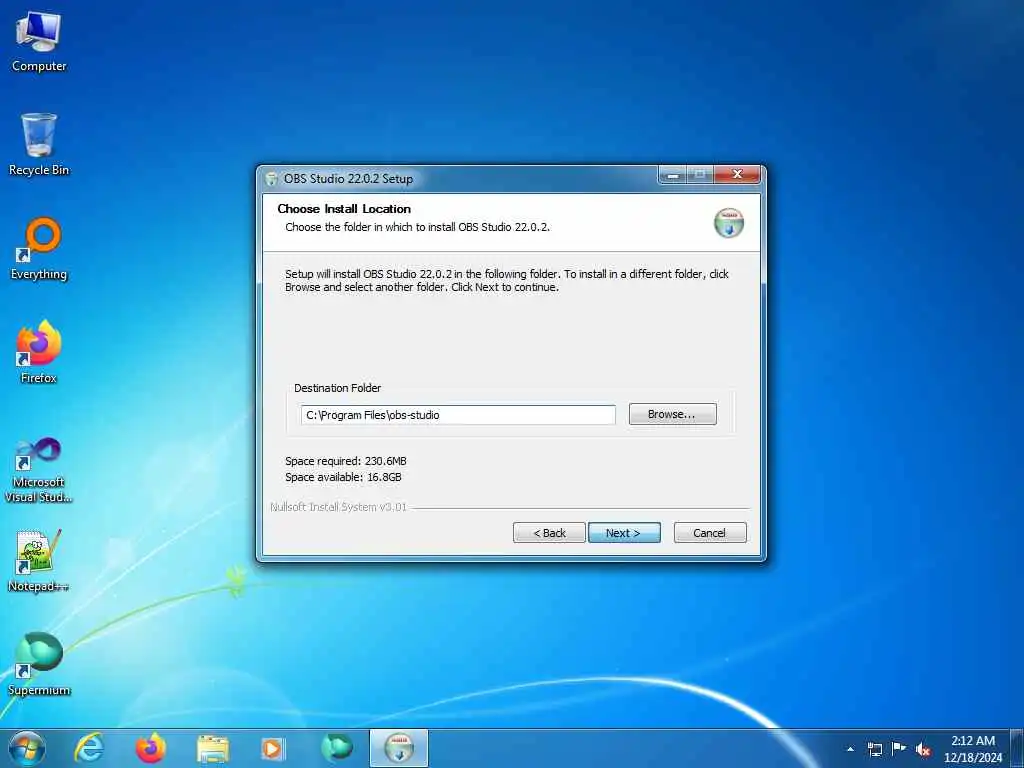Click the 'Choose Install Location' heading
Viewport: 1024px width, 768px height.
click(x=344, y=209)
